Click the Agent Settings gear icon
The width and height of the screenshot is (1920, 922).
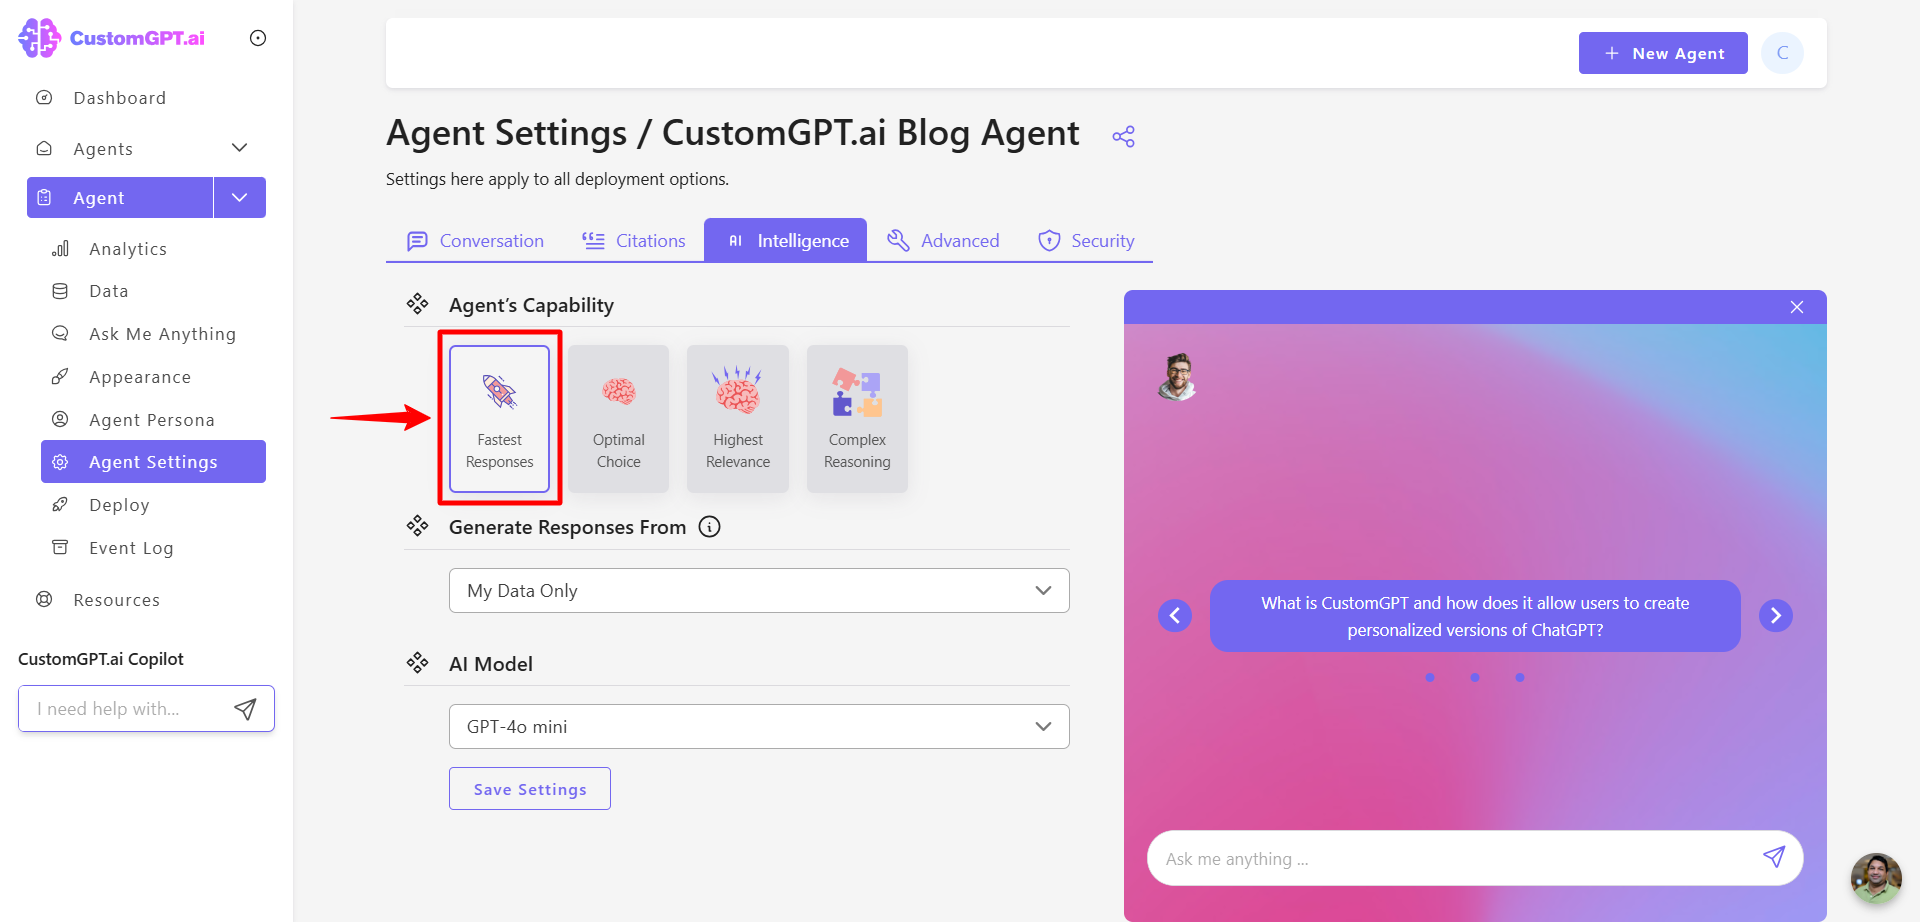click(60, 462)
